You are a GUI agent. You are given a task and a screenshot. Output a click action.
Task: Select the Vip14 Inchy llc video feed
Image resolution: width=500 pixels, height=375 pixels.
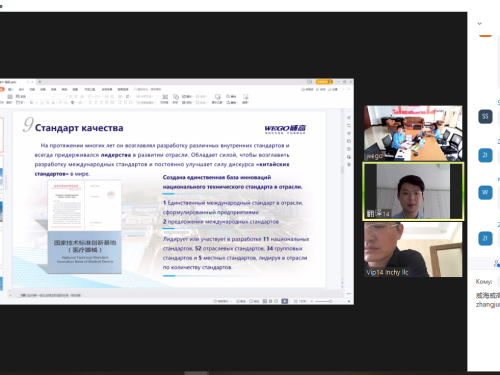413,250
